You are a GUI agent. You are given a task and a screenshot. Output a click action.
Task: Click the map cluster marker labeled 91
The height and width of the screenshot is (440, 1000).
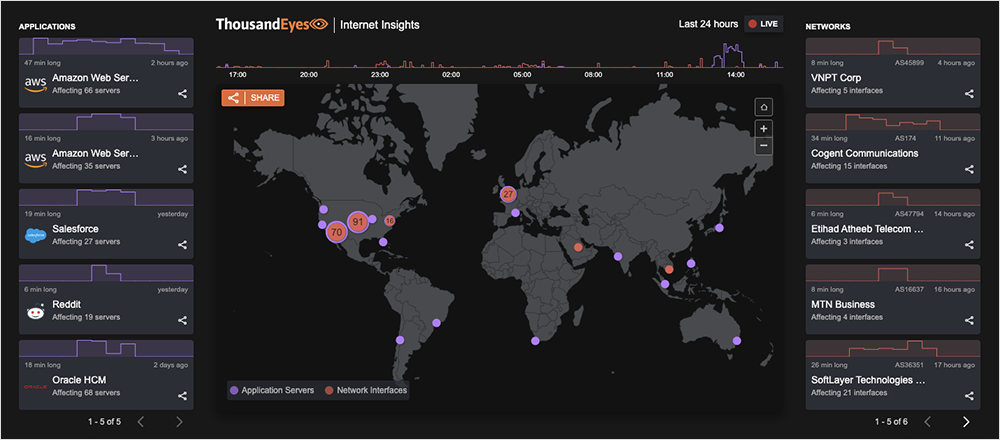point(357,222)
